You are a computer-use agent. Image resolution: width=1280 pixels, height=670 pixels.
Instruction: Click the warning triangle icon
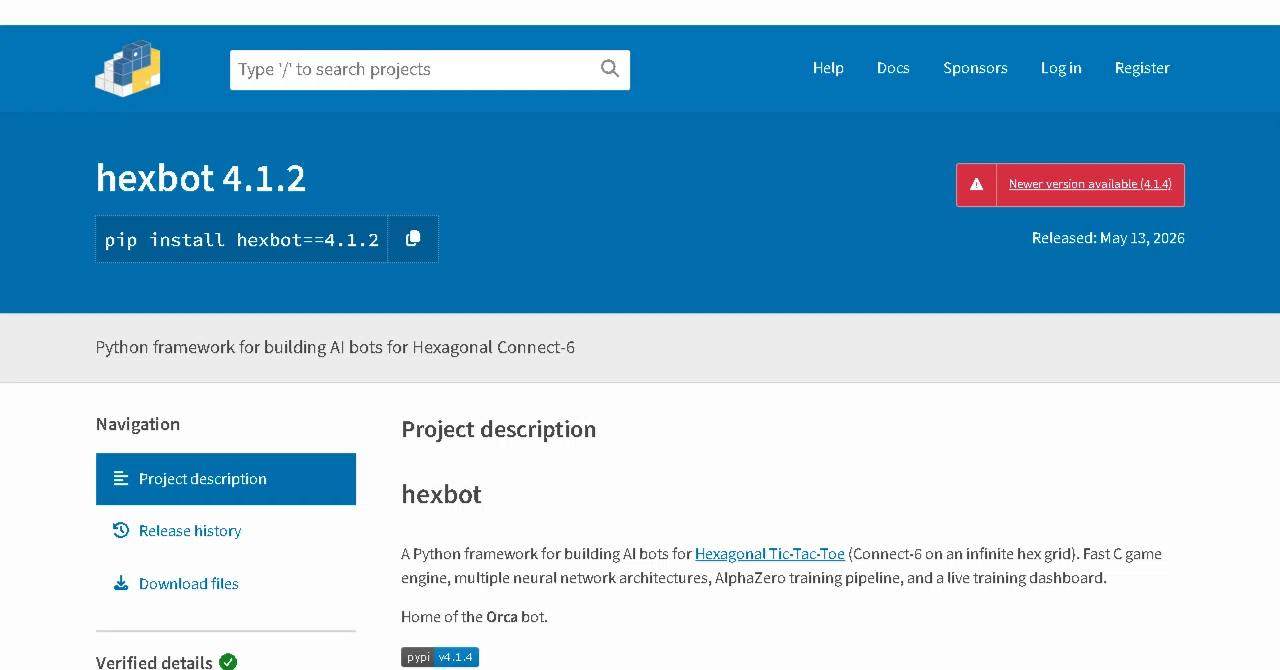point(976,185)
